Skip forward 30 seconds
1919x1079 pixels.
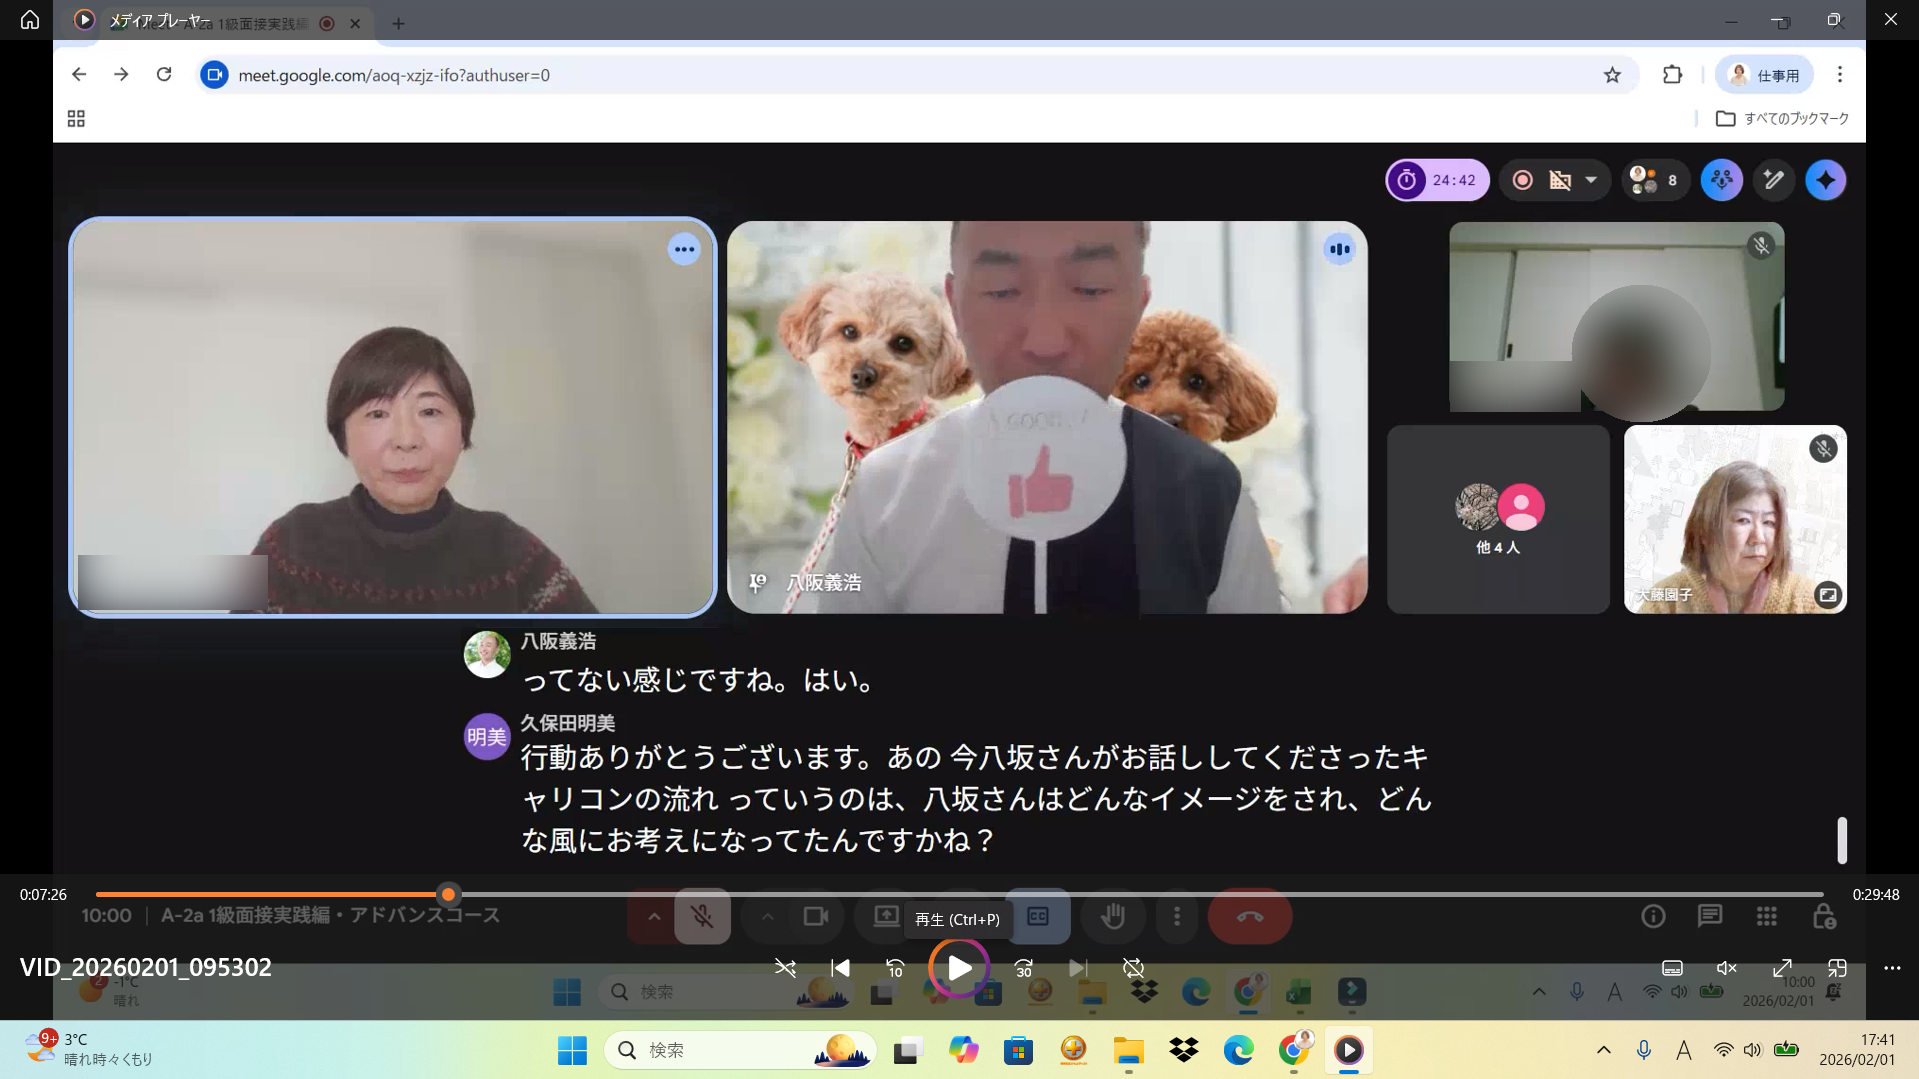point(1023,968)
